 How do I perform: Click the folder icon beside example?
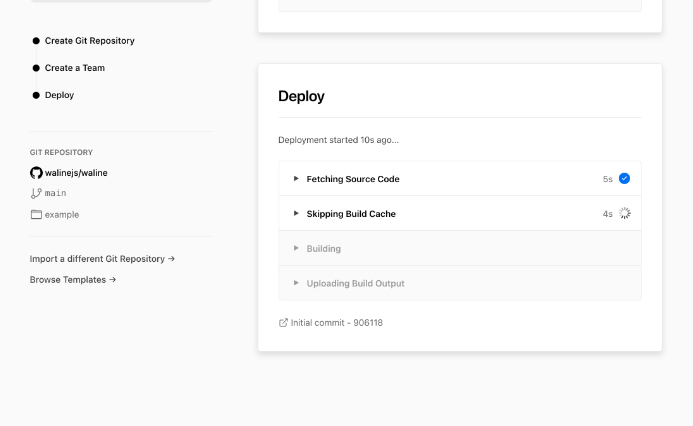pyautogui.click(x=36, y=215)
